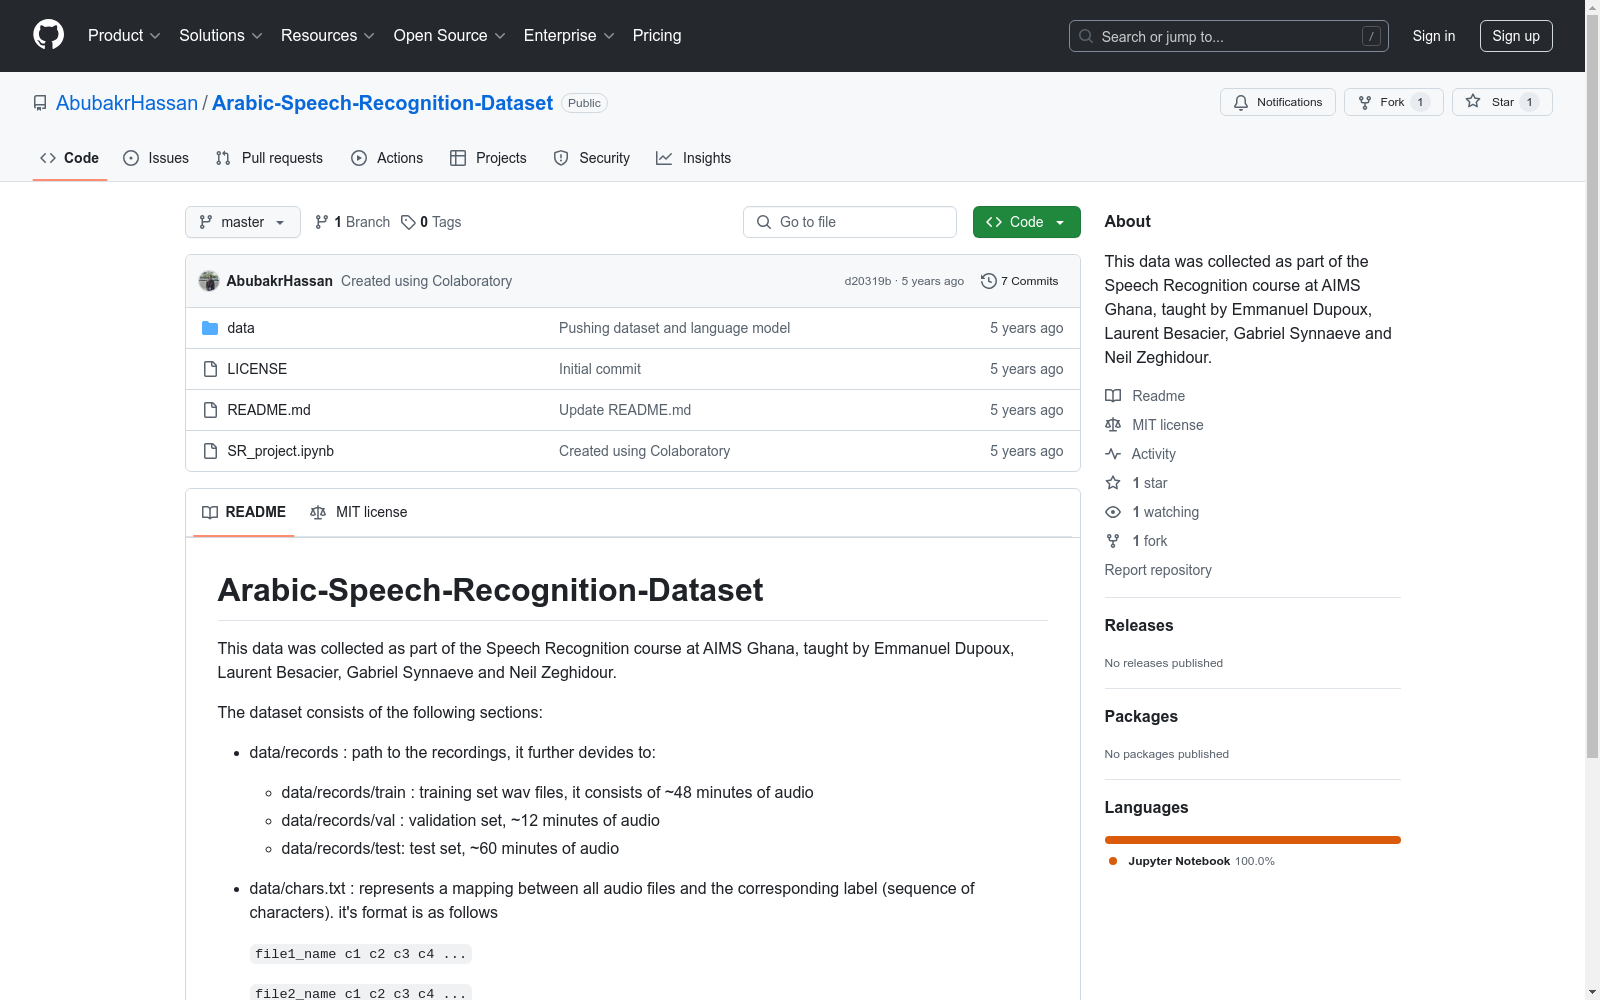Click the eye icon beside 1 watching
Viewport: 1600px width, 1000px height.
click(x=1113, y=512)
